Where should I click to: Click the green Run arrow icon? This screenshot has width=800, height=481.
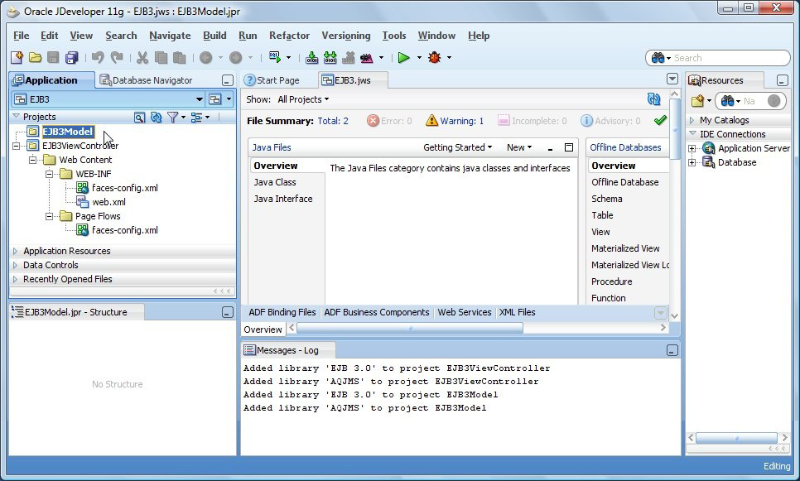click(x=404, y=58)
